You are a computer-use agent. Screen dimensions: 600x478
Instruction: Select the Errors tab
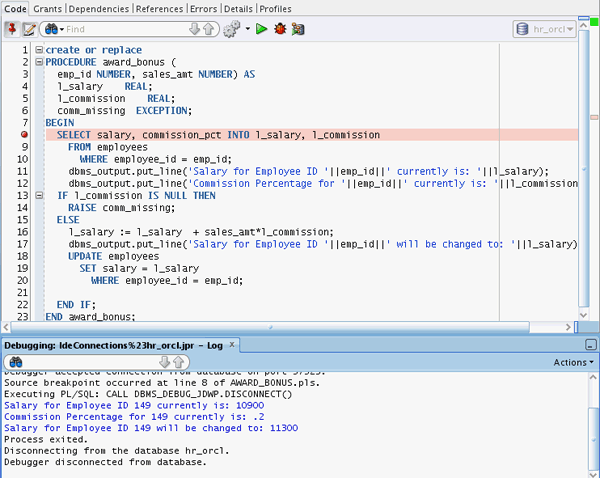pos(203,8)
